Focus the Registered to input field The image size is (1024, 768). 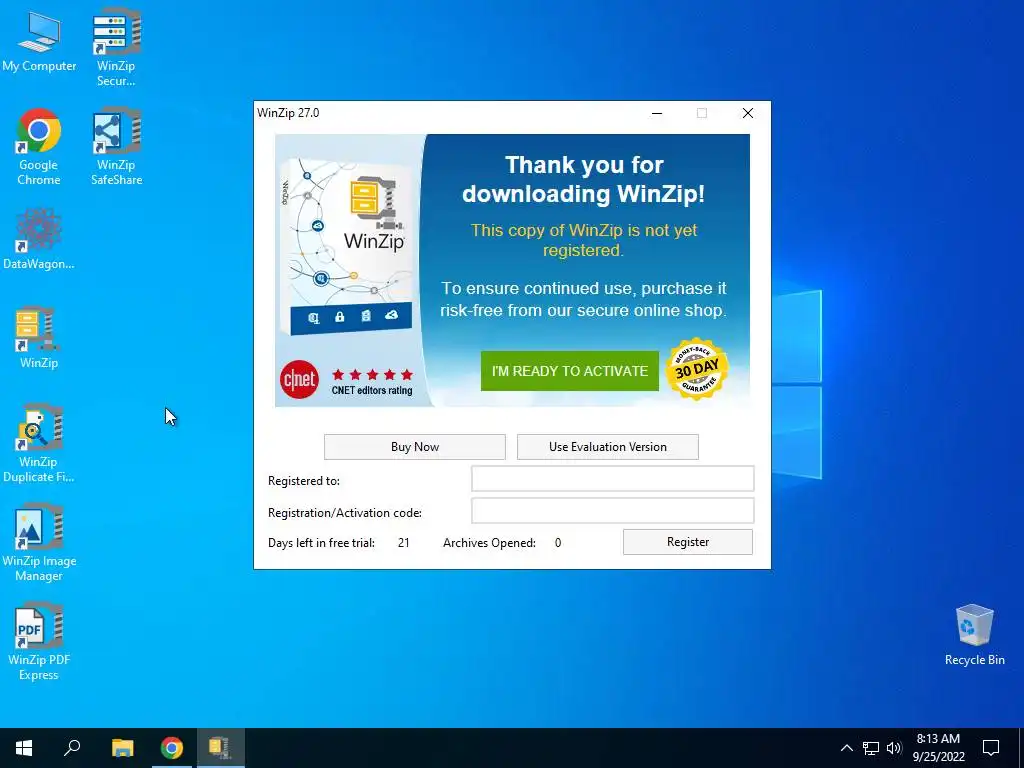(x=613, y=479)
